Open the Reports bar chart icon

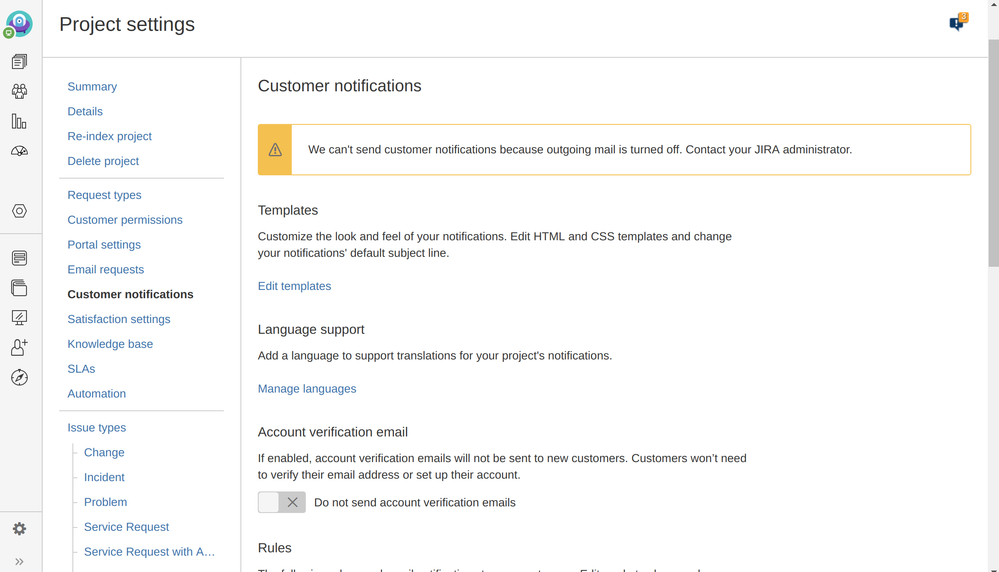pos(19,121)
